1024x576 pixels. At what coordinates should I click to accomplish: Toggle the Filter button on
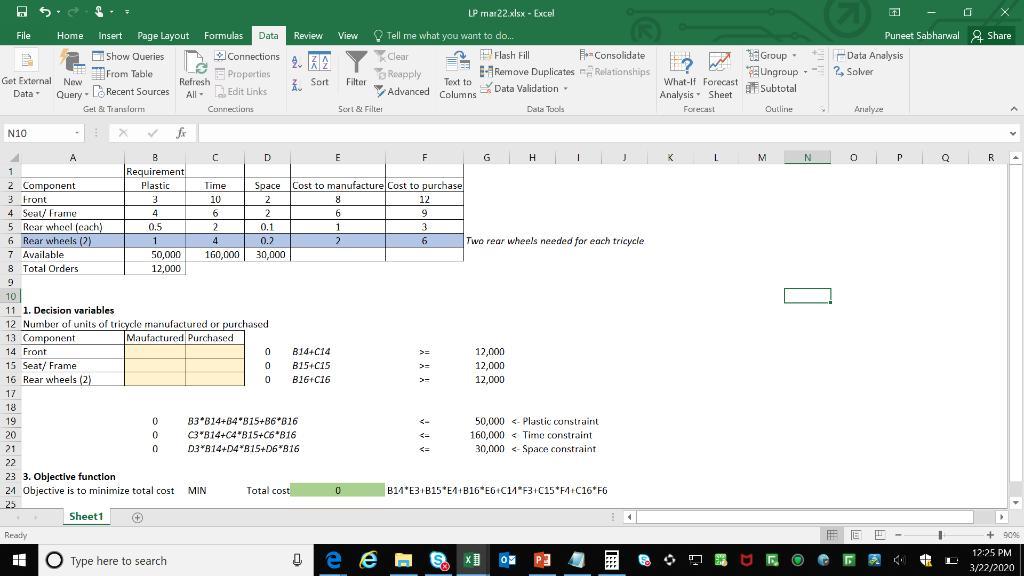[x=356, y=70]
